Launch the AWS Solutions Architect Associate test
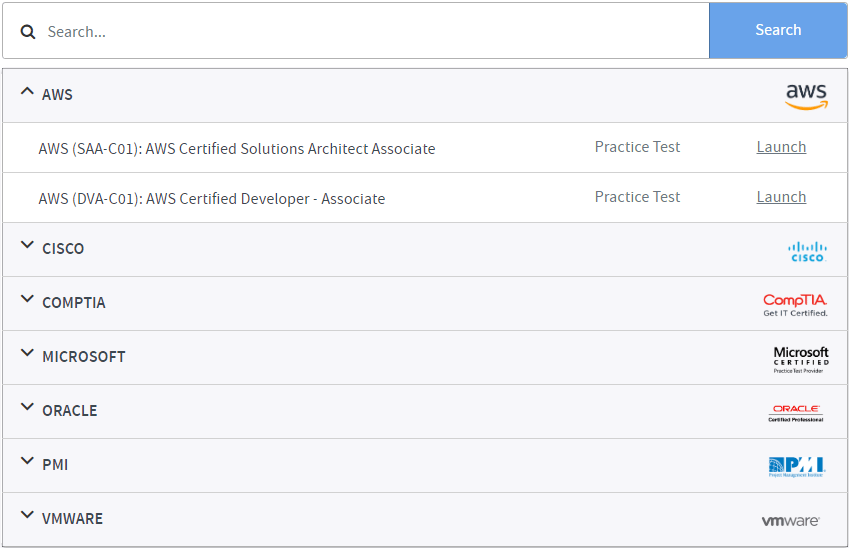Viewport: 849px width, 548px height. [781, 147]
